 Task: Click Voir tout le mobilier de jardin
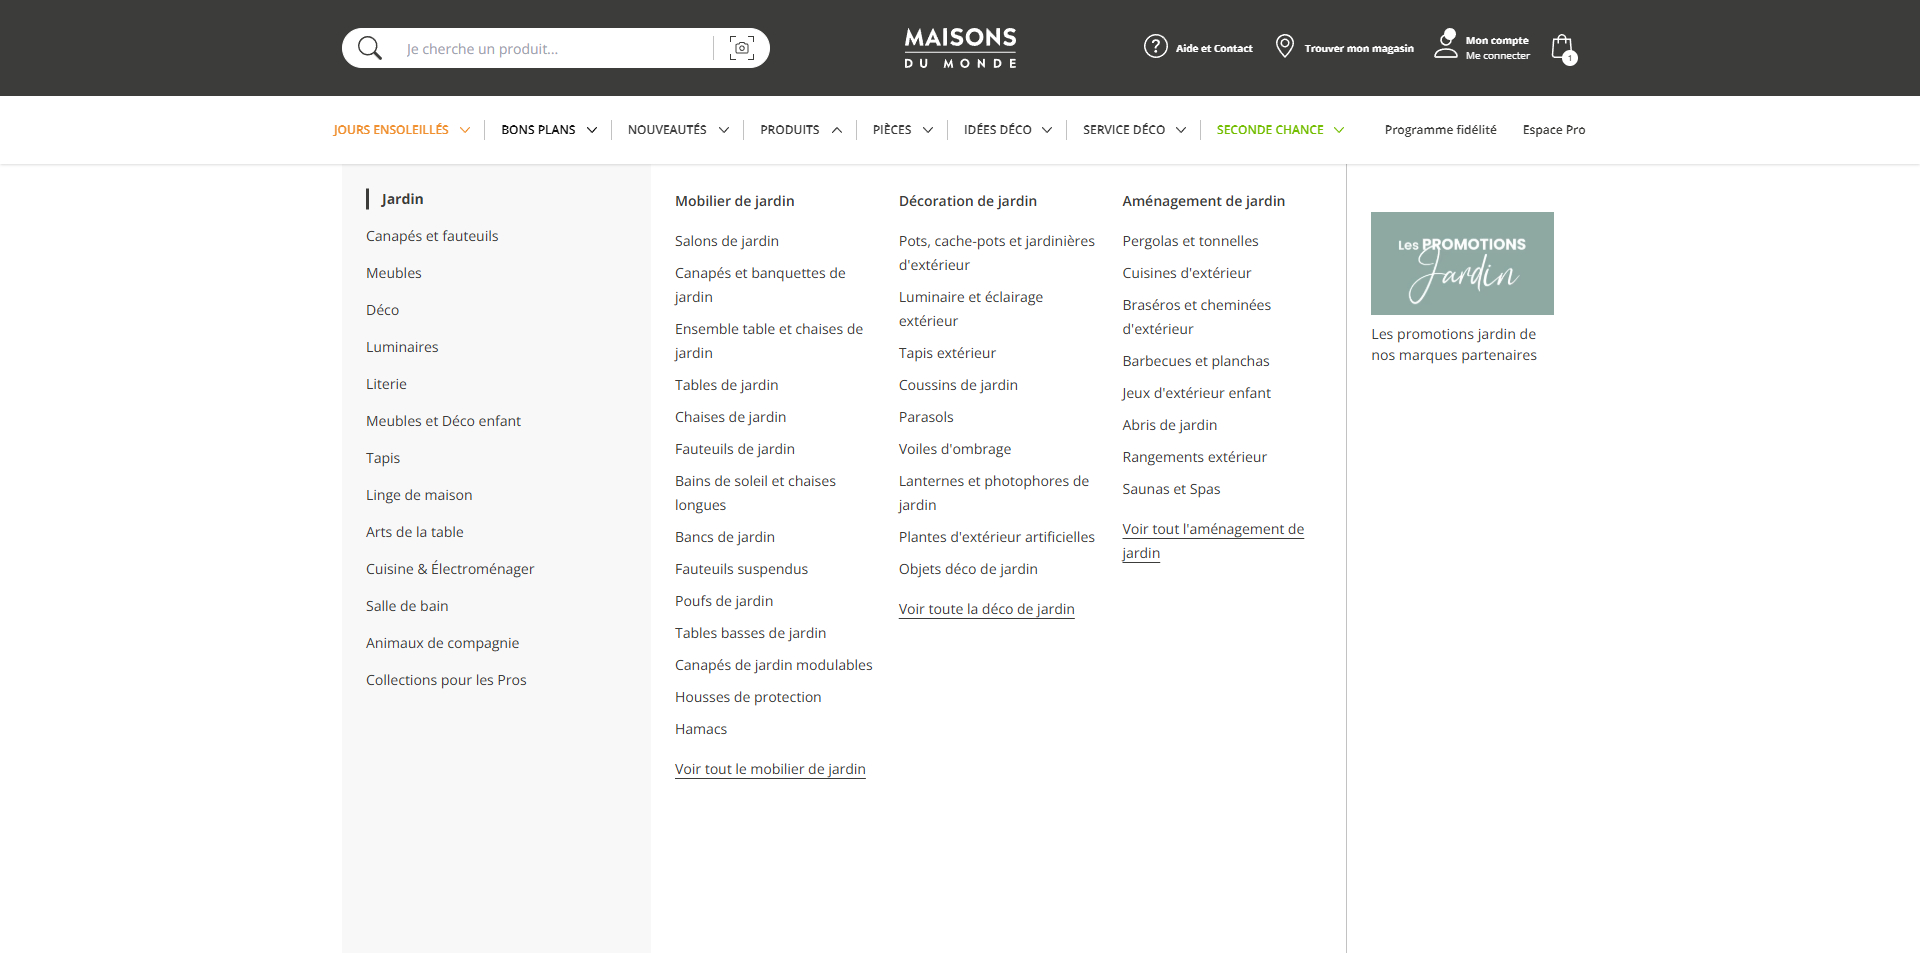point(770,769)
